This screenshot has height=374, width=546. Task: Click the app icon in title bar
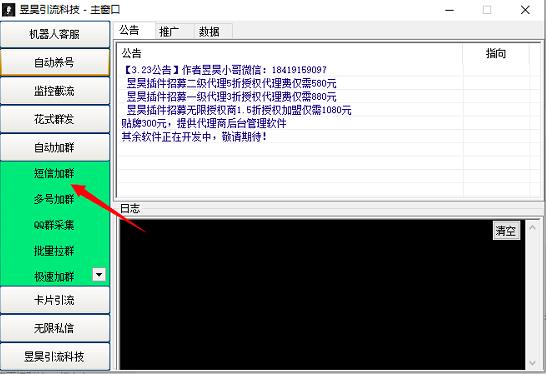pos(8,9)
